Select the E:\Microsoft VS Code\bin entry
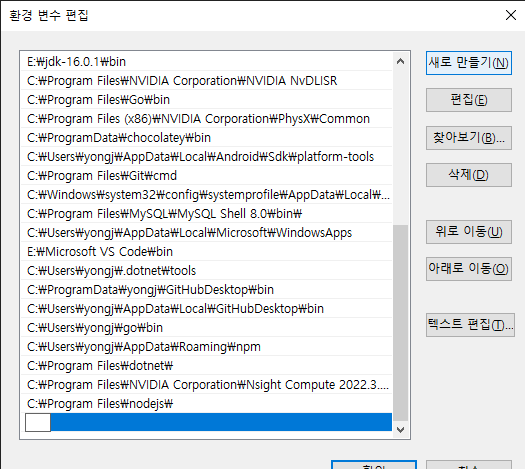The width and height of the screenshot is (525, 469). 207,252
